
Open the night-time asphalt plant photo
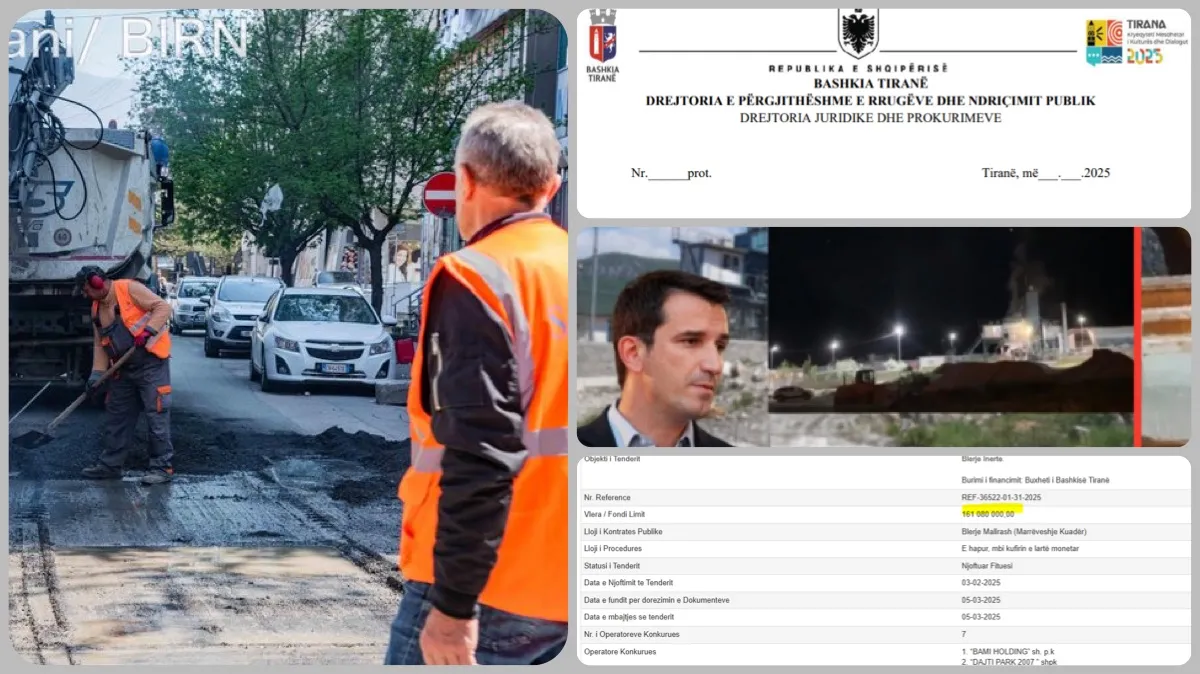point(951,320)
